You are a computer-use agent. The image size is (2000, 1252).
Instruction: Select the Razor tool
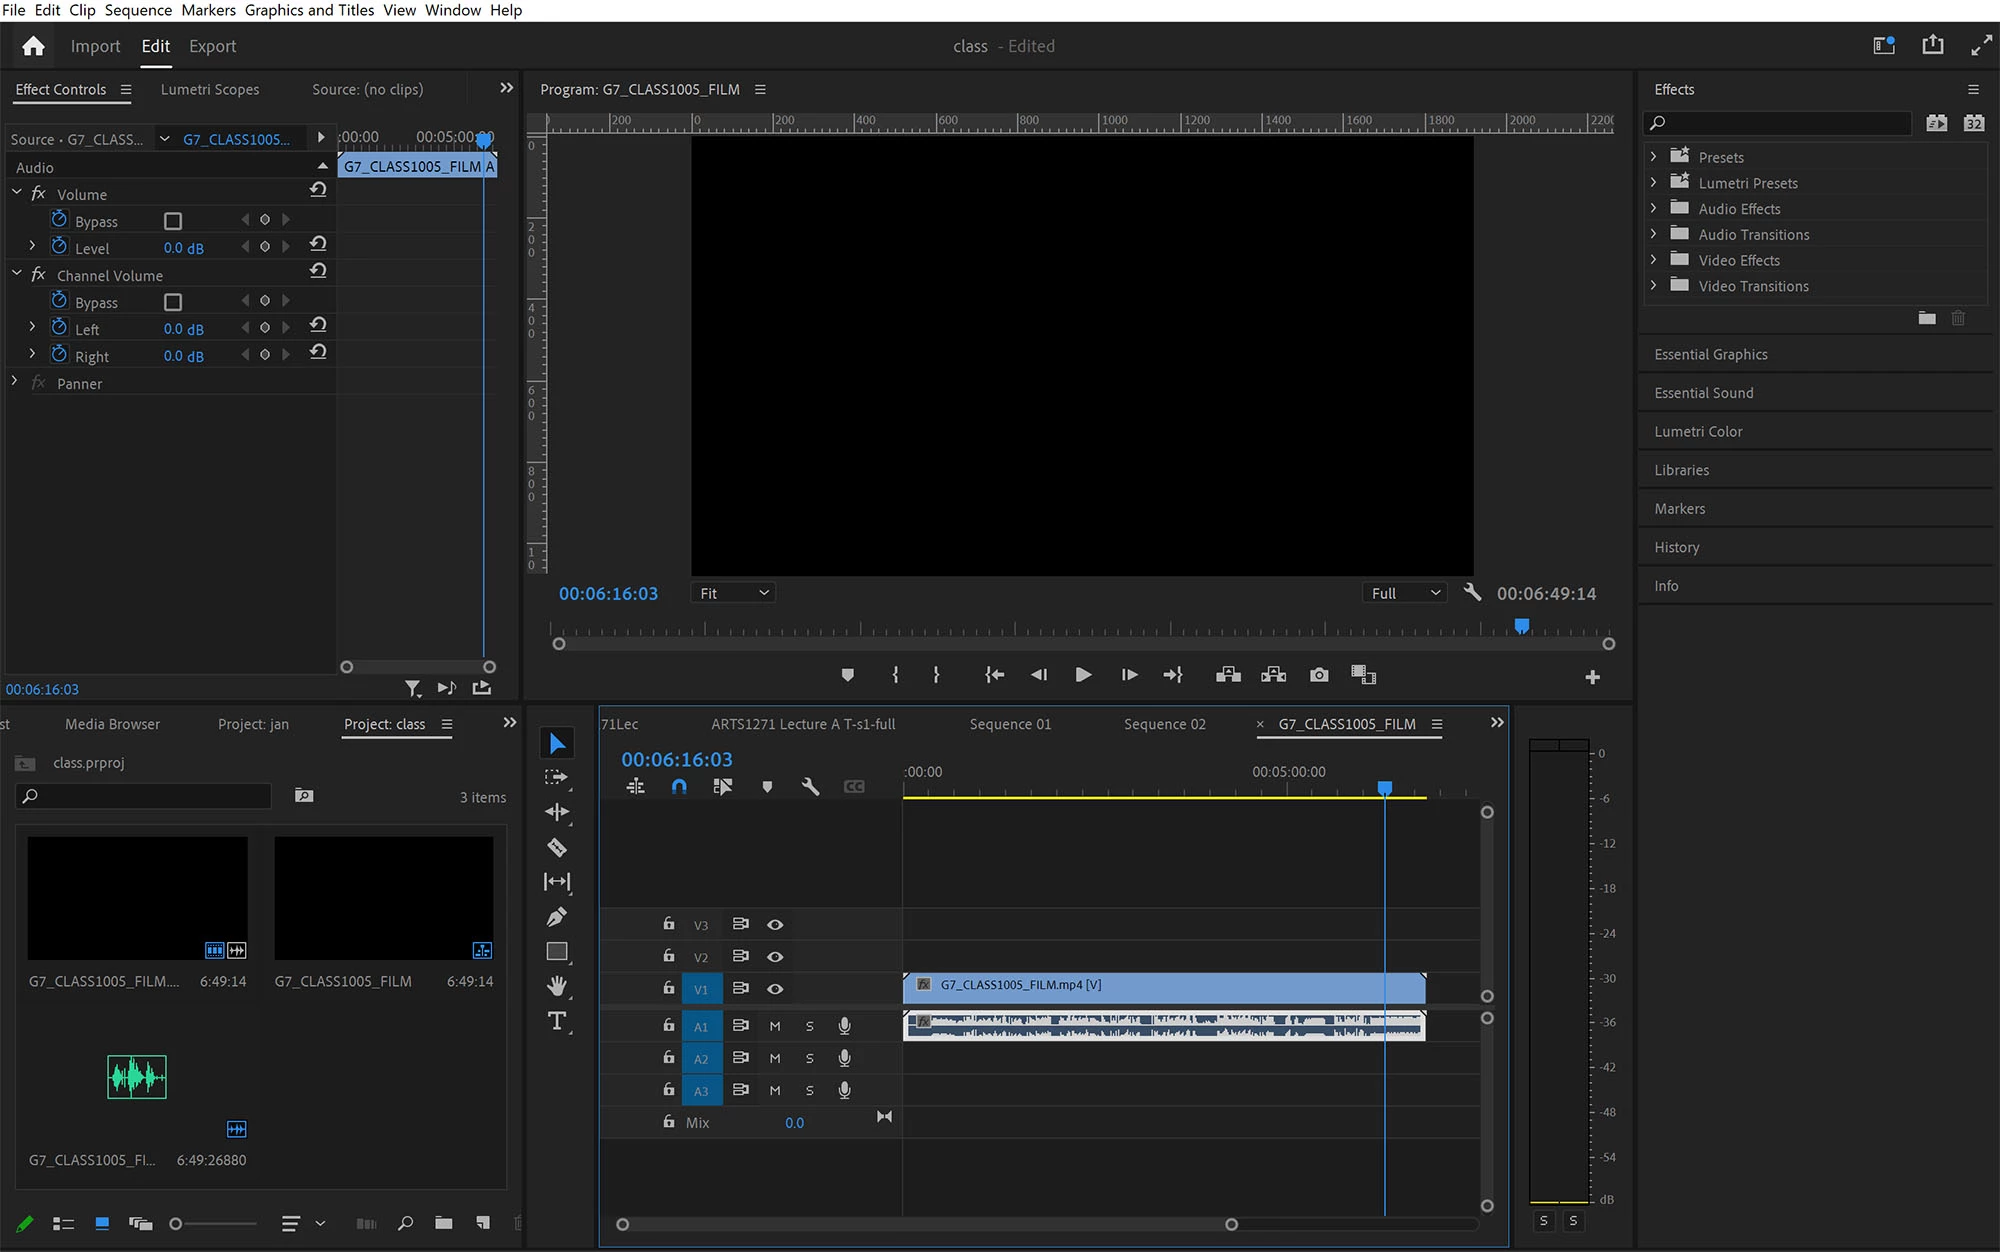(x=557, y=848)
